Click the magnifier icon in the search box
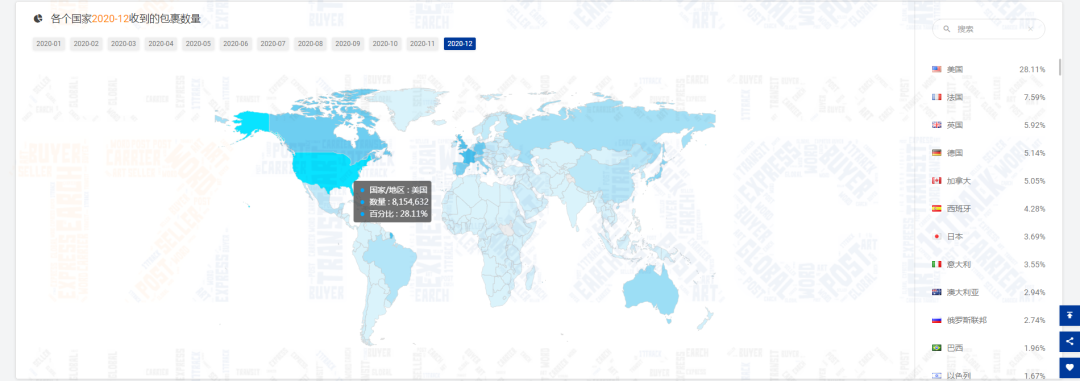Viewport: 1080px width, 381px height. click(947, 29)
